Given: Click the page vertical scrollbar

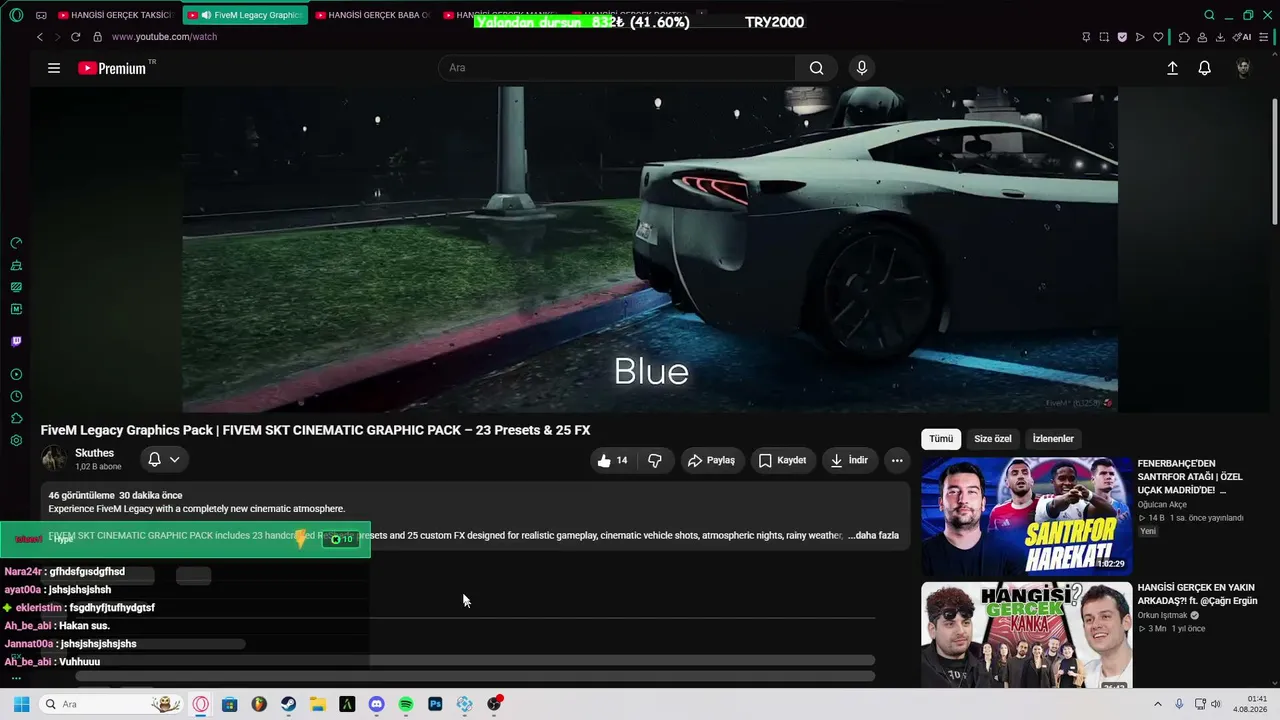Looking at the screenshot, I should coord(1274,160).
